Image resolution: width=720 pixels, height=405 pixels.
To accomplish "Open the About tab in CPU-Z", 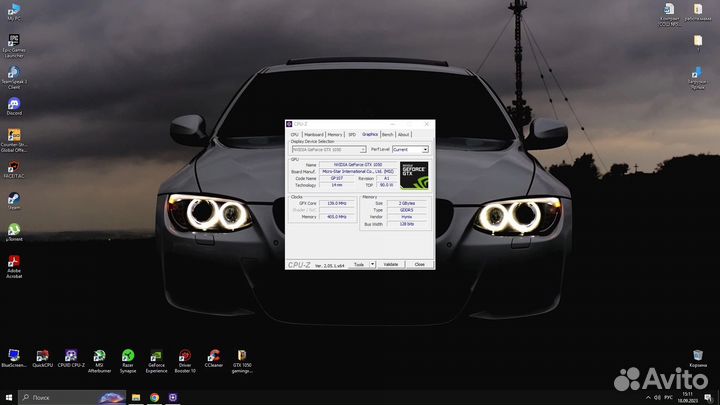I will (403, 135).
